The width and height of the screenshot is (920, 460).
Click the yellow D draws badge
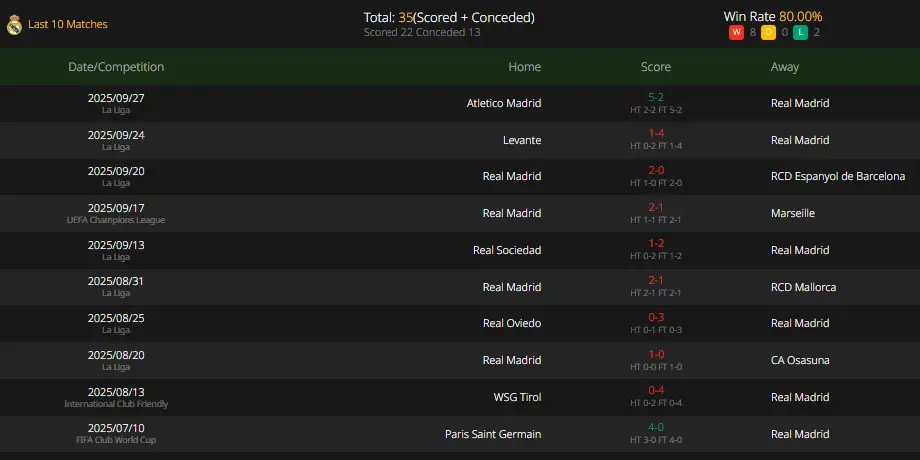pos(769,33)
